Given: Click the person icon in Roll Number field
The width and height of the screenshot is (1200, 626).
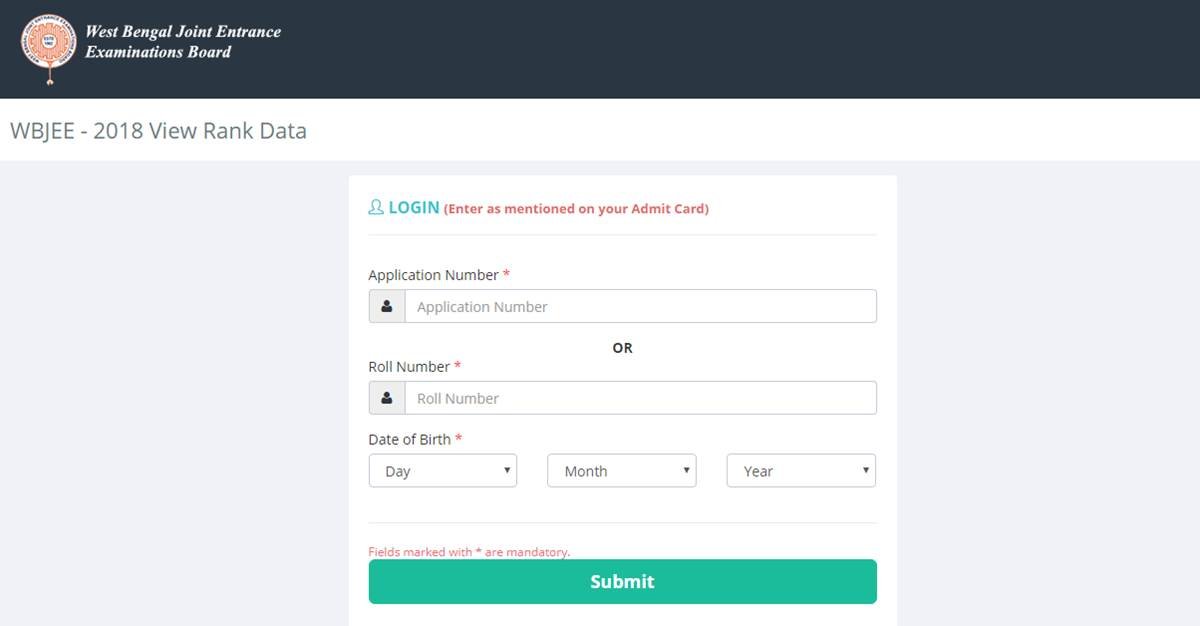Looking at the screenshot, I should click(x=387, y=398).
